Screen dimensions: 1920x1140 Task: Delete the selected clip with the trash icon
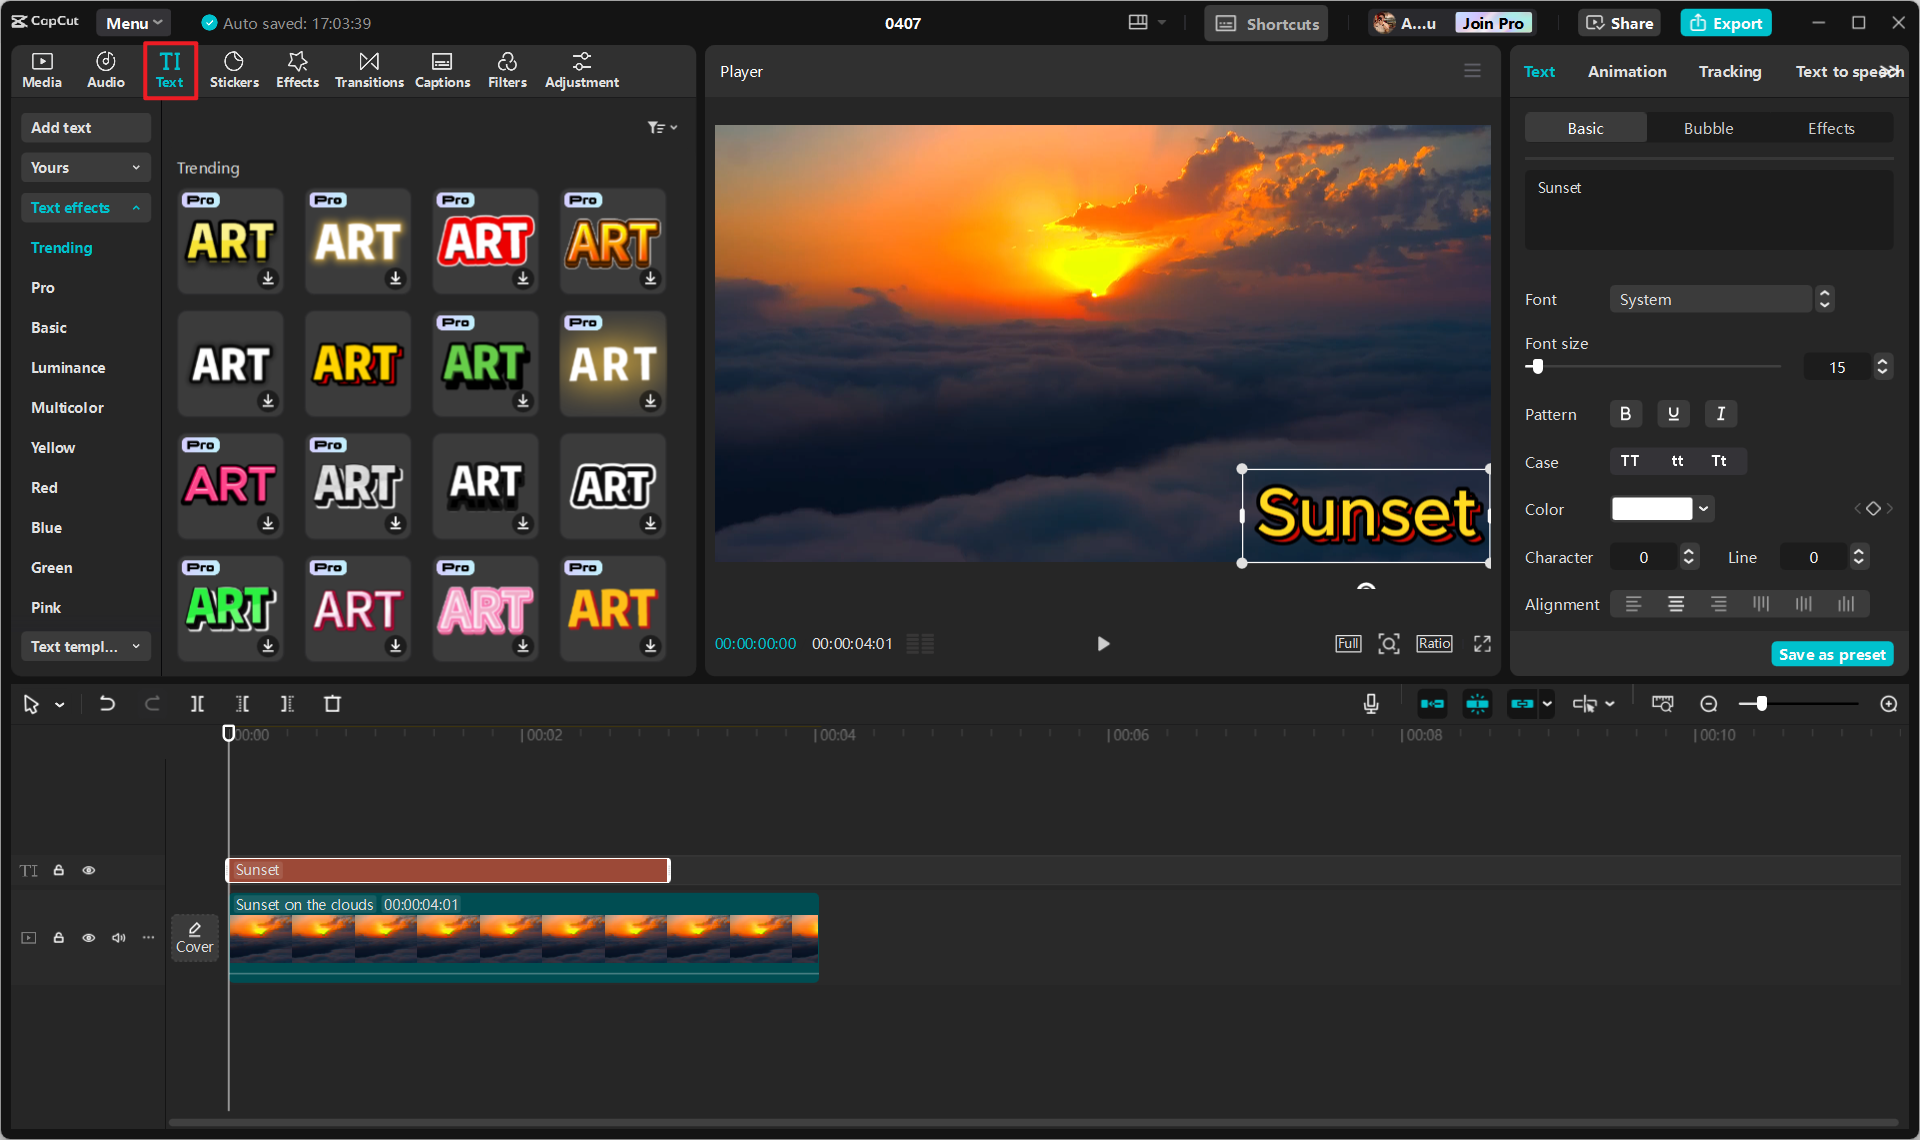pyautogui.click(x=333, y=704)
